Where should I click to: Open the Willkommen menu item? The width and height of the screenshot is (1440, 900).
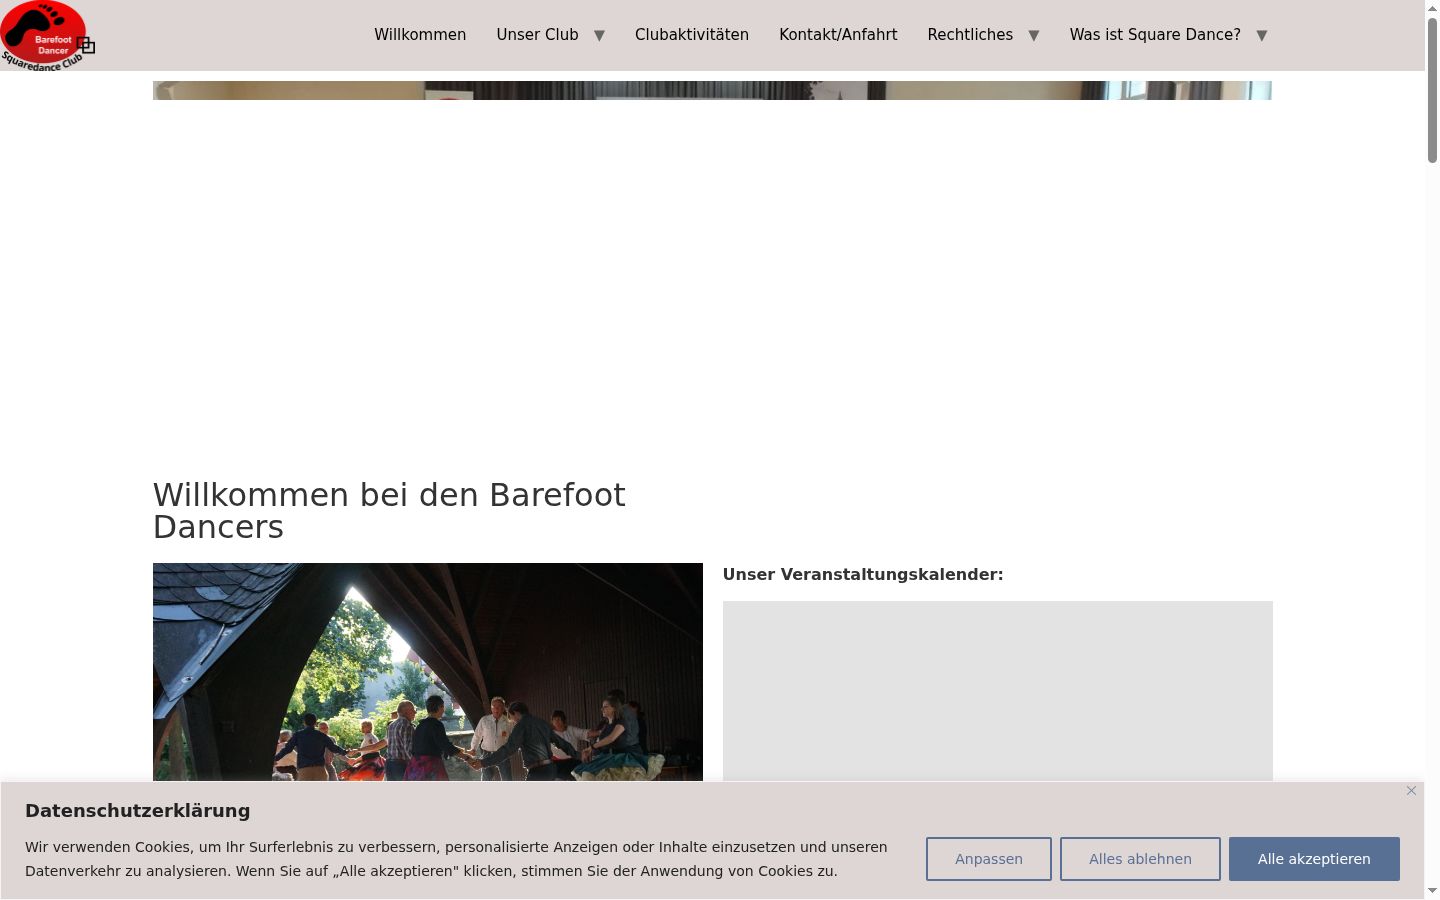420,35
